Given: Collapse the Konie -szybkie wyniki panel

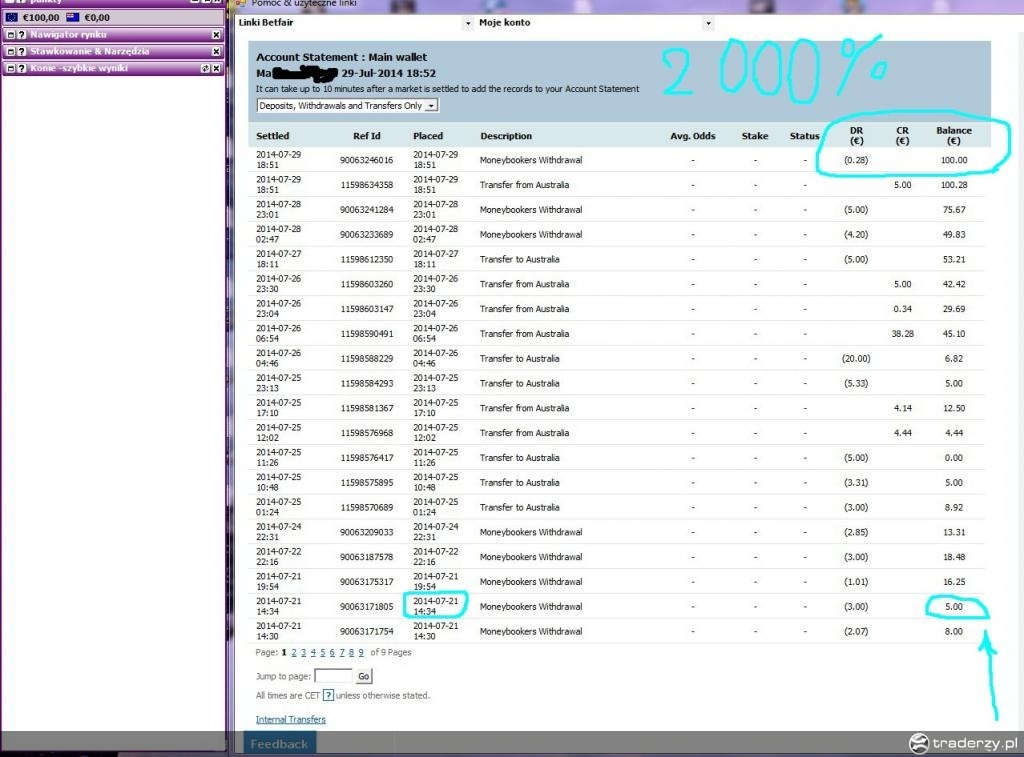Looking at the screenshot, I should coord(10,68).
